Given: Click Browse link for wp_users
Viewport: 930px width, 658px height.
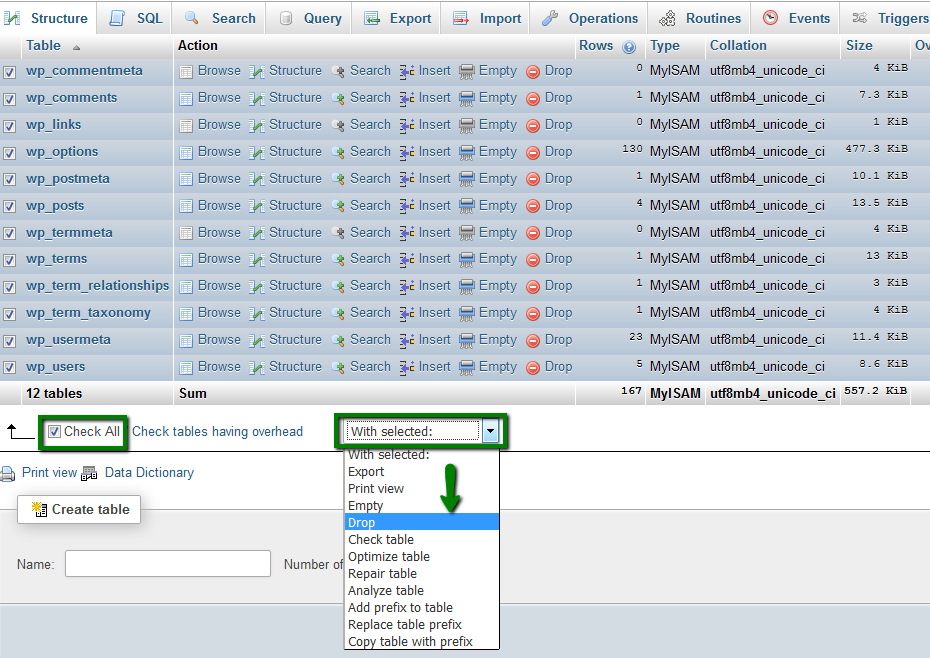Looking at the screenshot, I should tap(219, 367).
